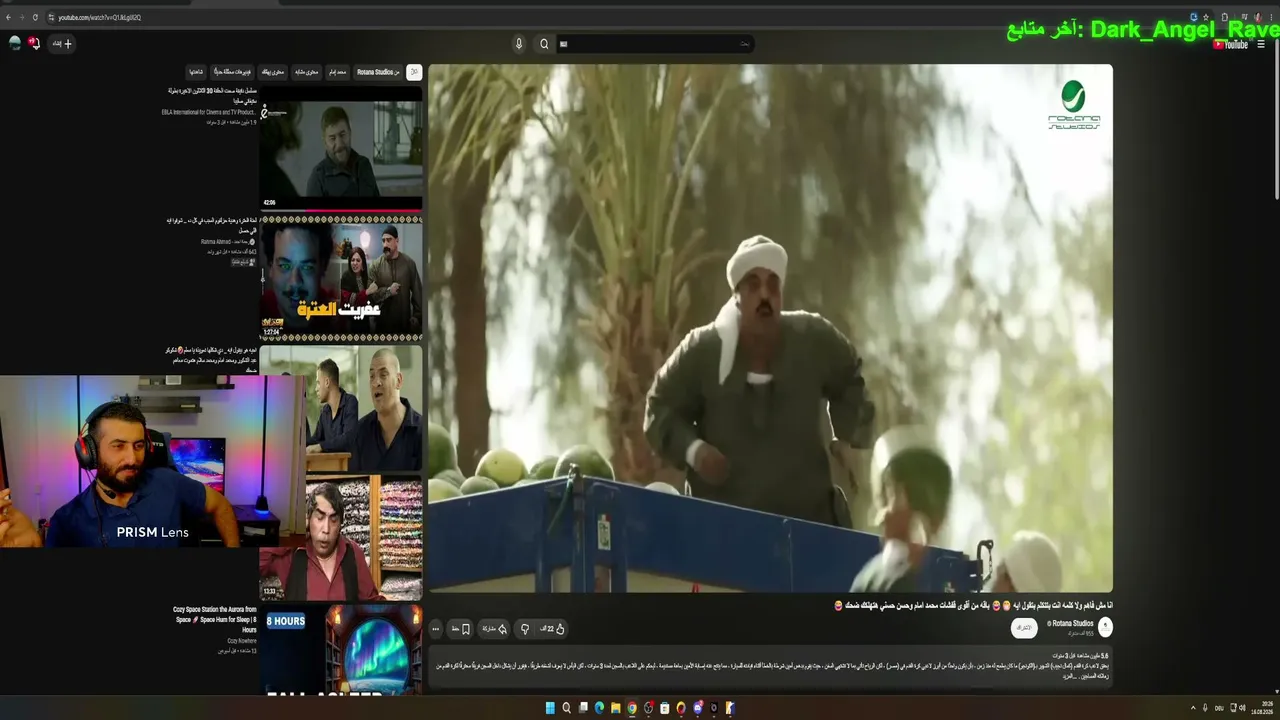The image size is (1280, 720).
Task: Open the Cozy Nowhere channel link
Action: click(x=241, y=641)
